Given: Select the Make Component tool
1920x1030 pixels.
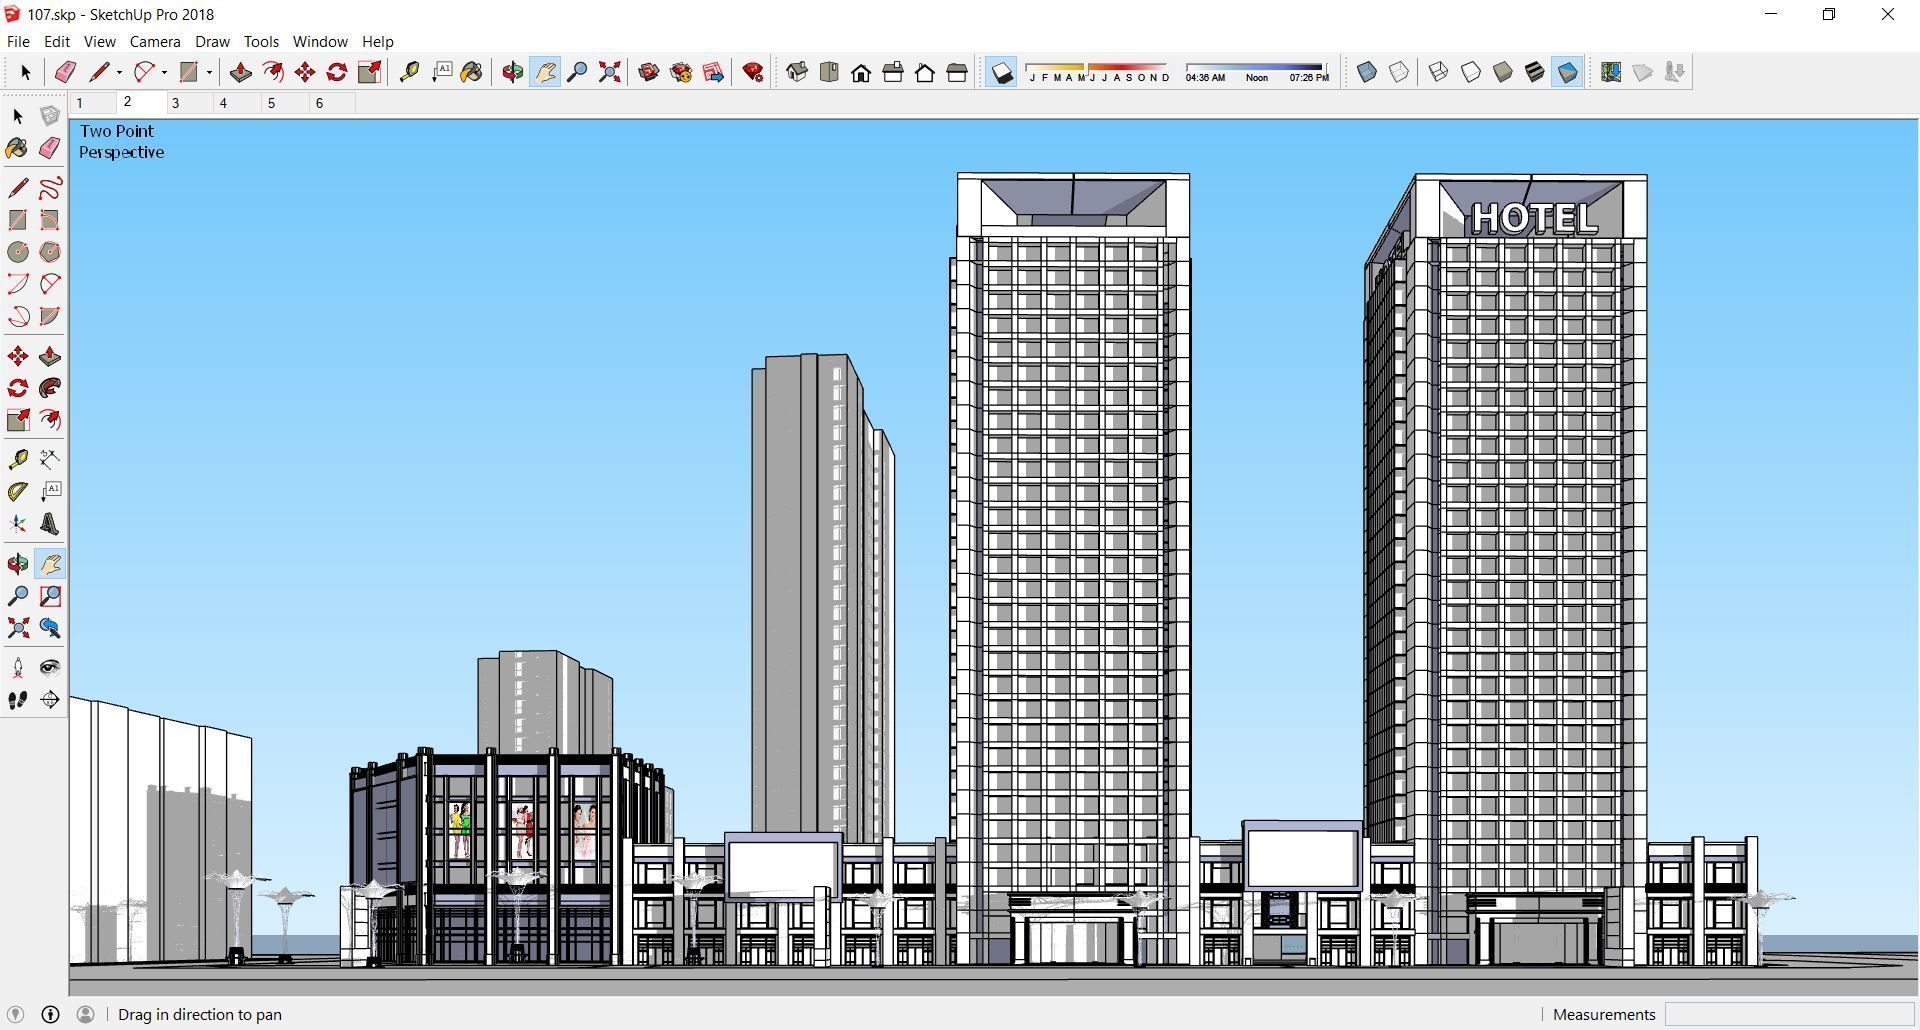Looking at the screenshot, I should point(49,116).
